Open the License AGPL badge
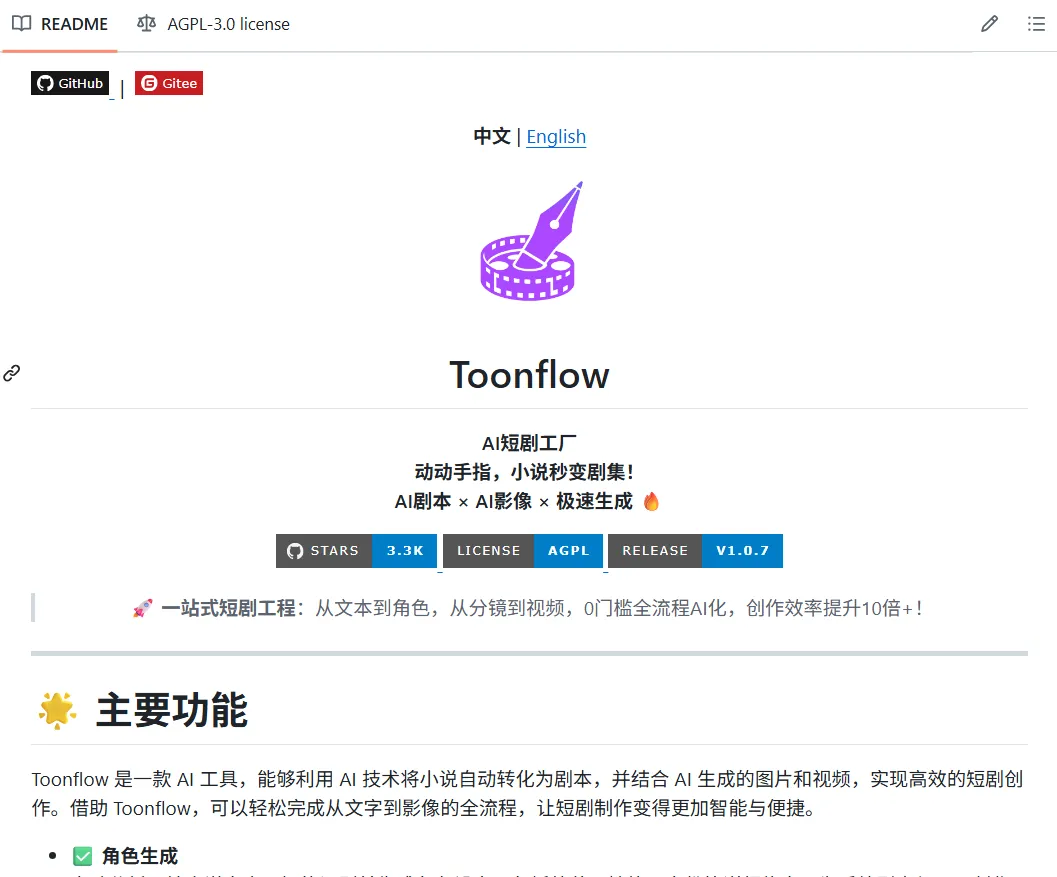 [522, 551]
